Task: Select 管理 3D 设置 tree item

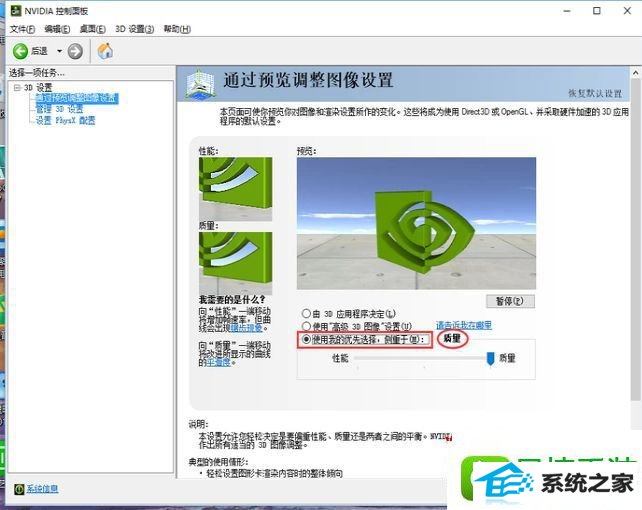Action: tap(59, 109)
